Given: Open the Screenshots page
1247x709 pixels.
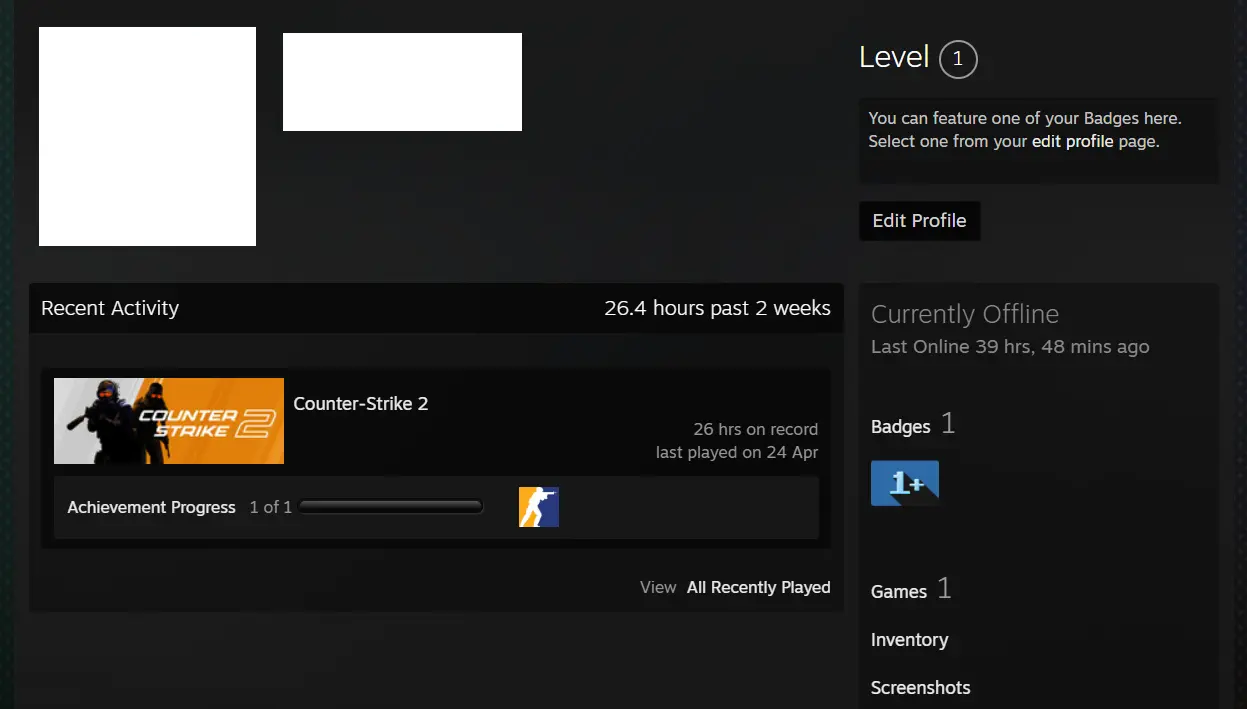Looking at the screenshot, I should [920, 688].
